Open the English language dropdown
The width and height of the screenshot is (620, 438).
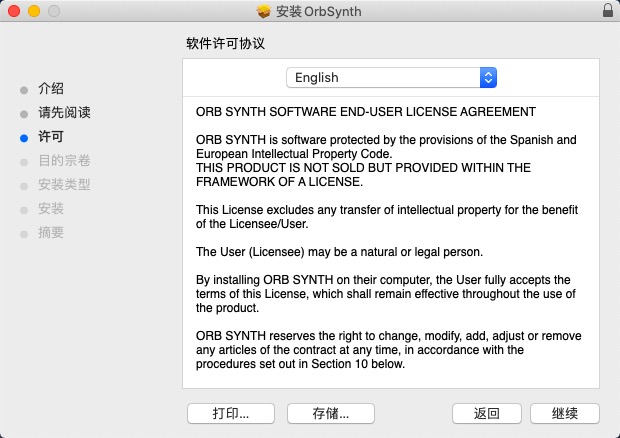pos(391,77)
